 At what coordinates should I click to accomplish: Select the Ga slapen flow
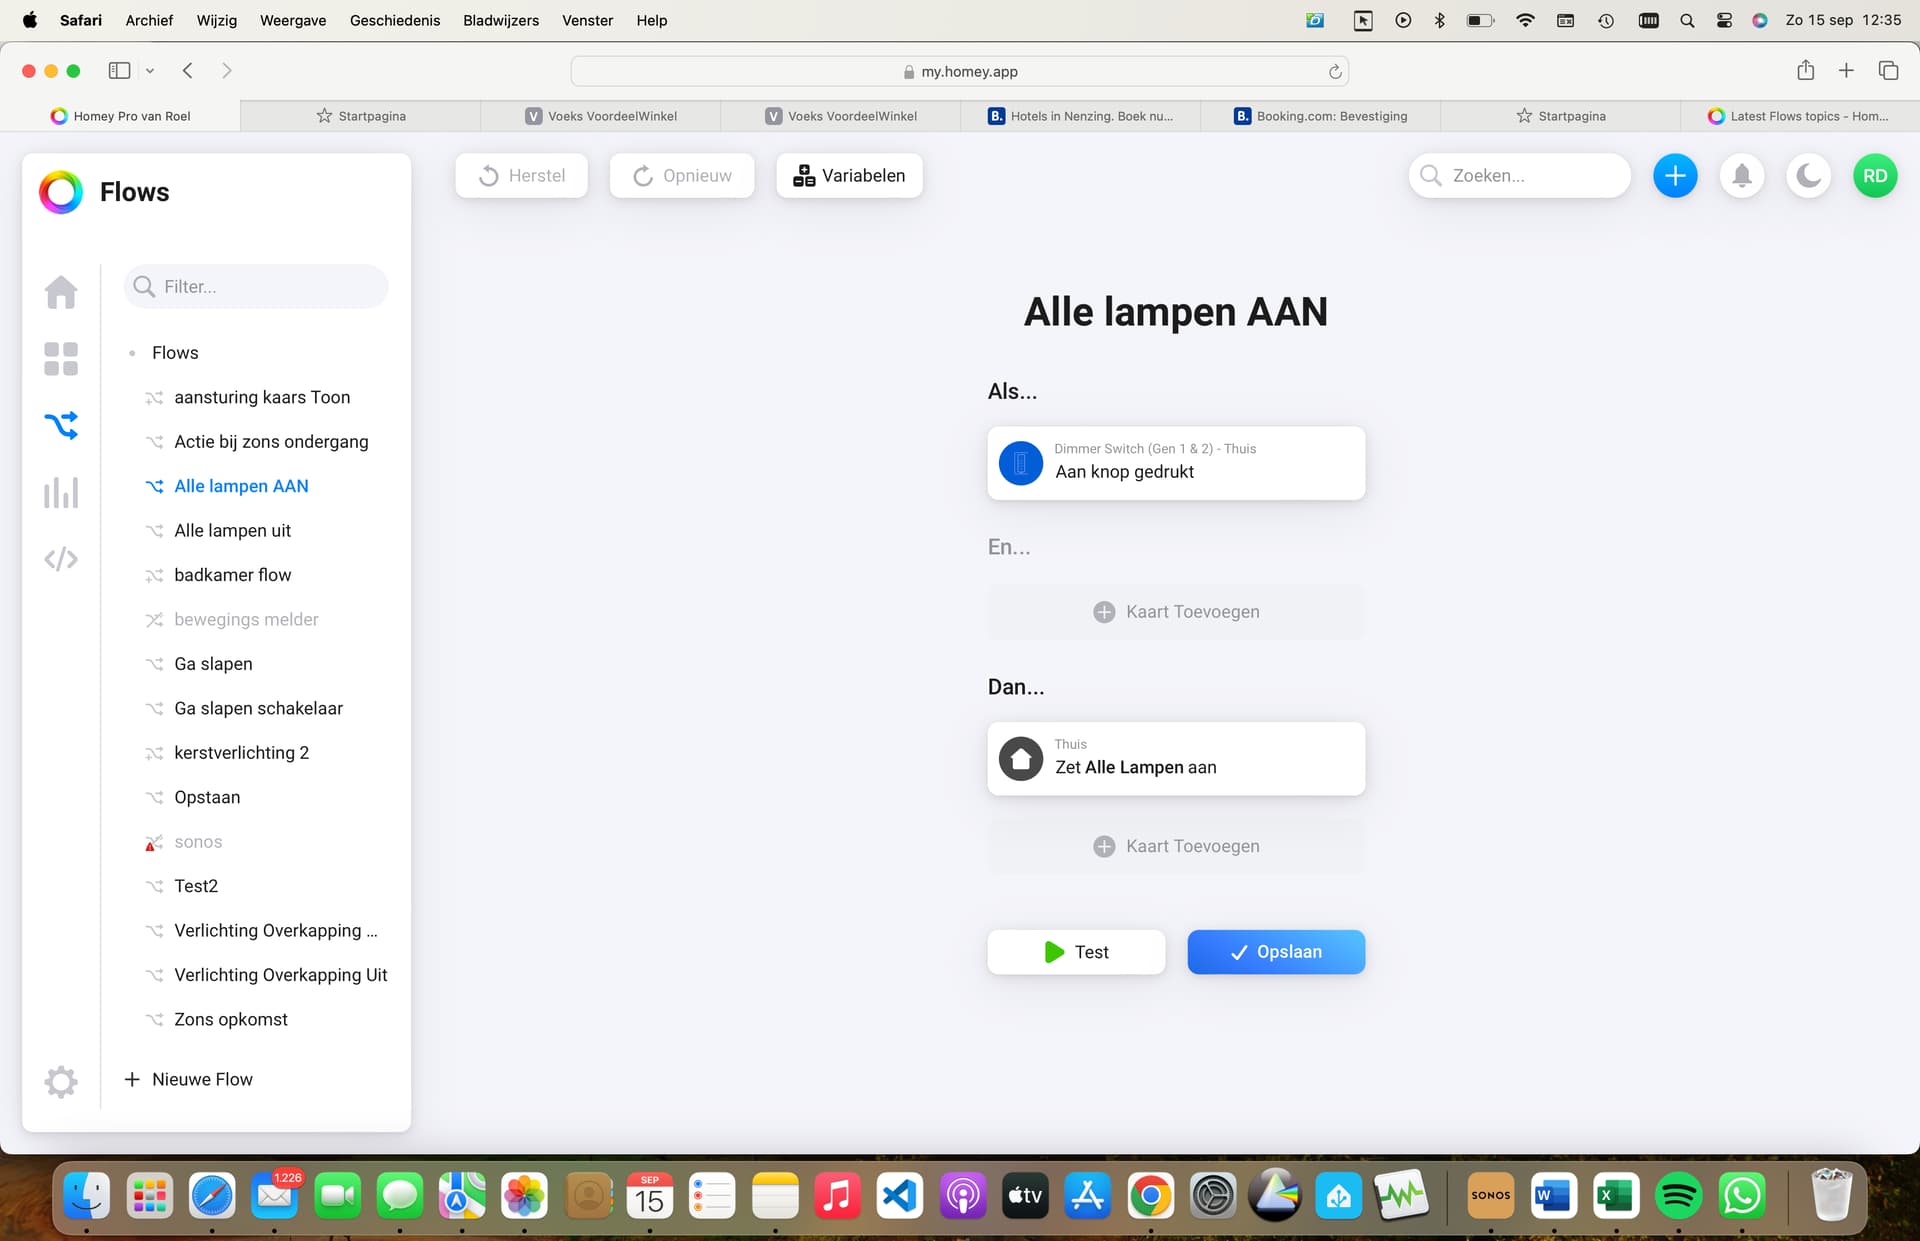pos(213,664)
